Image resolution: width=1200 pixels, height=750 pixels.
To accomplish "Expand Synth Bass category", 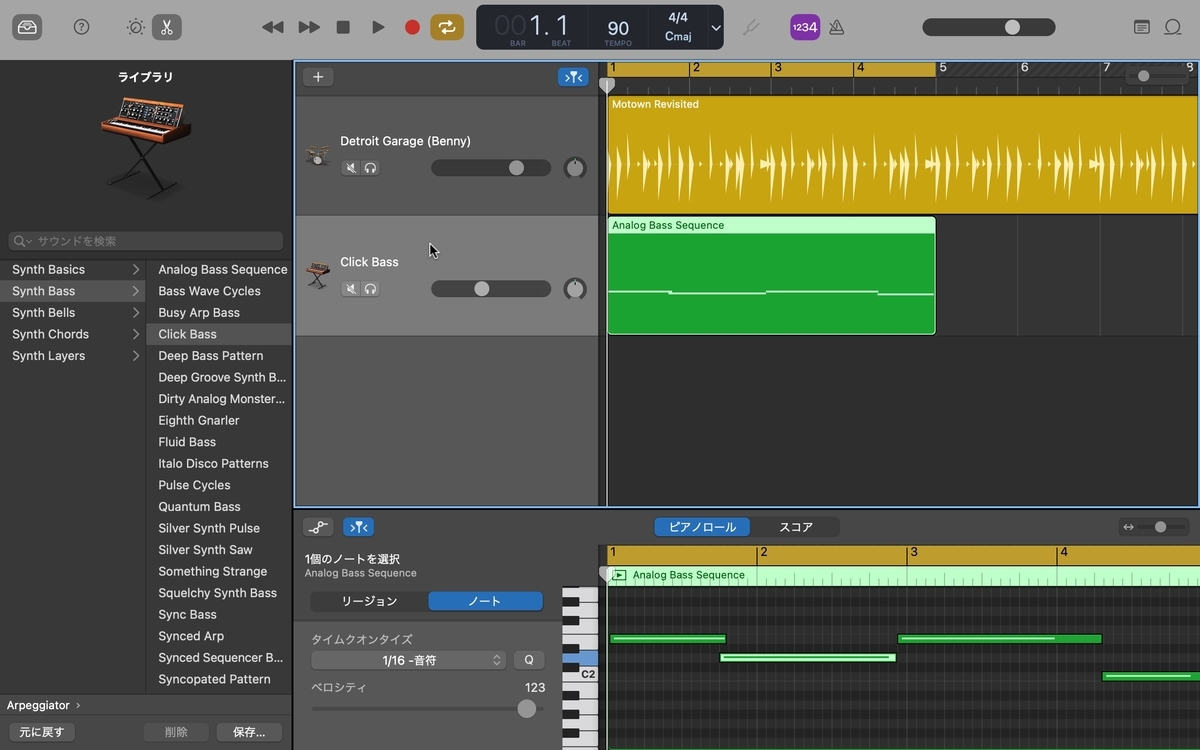I will (x=136, y=291).
